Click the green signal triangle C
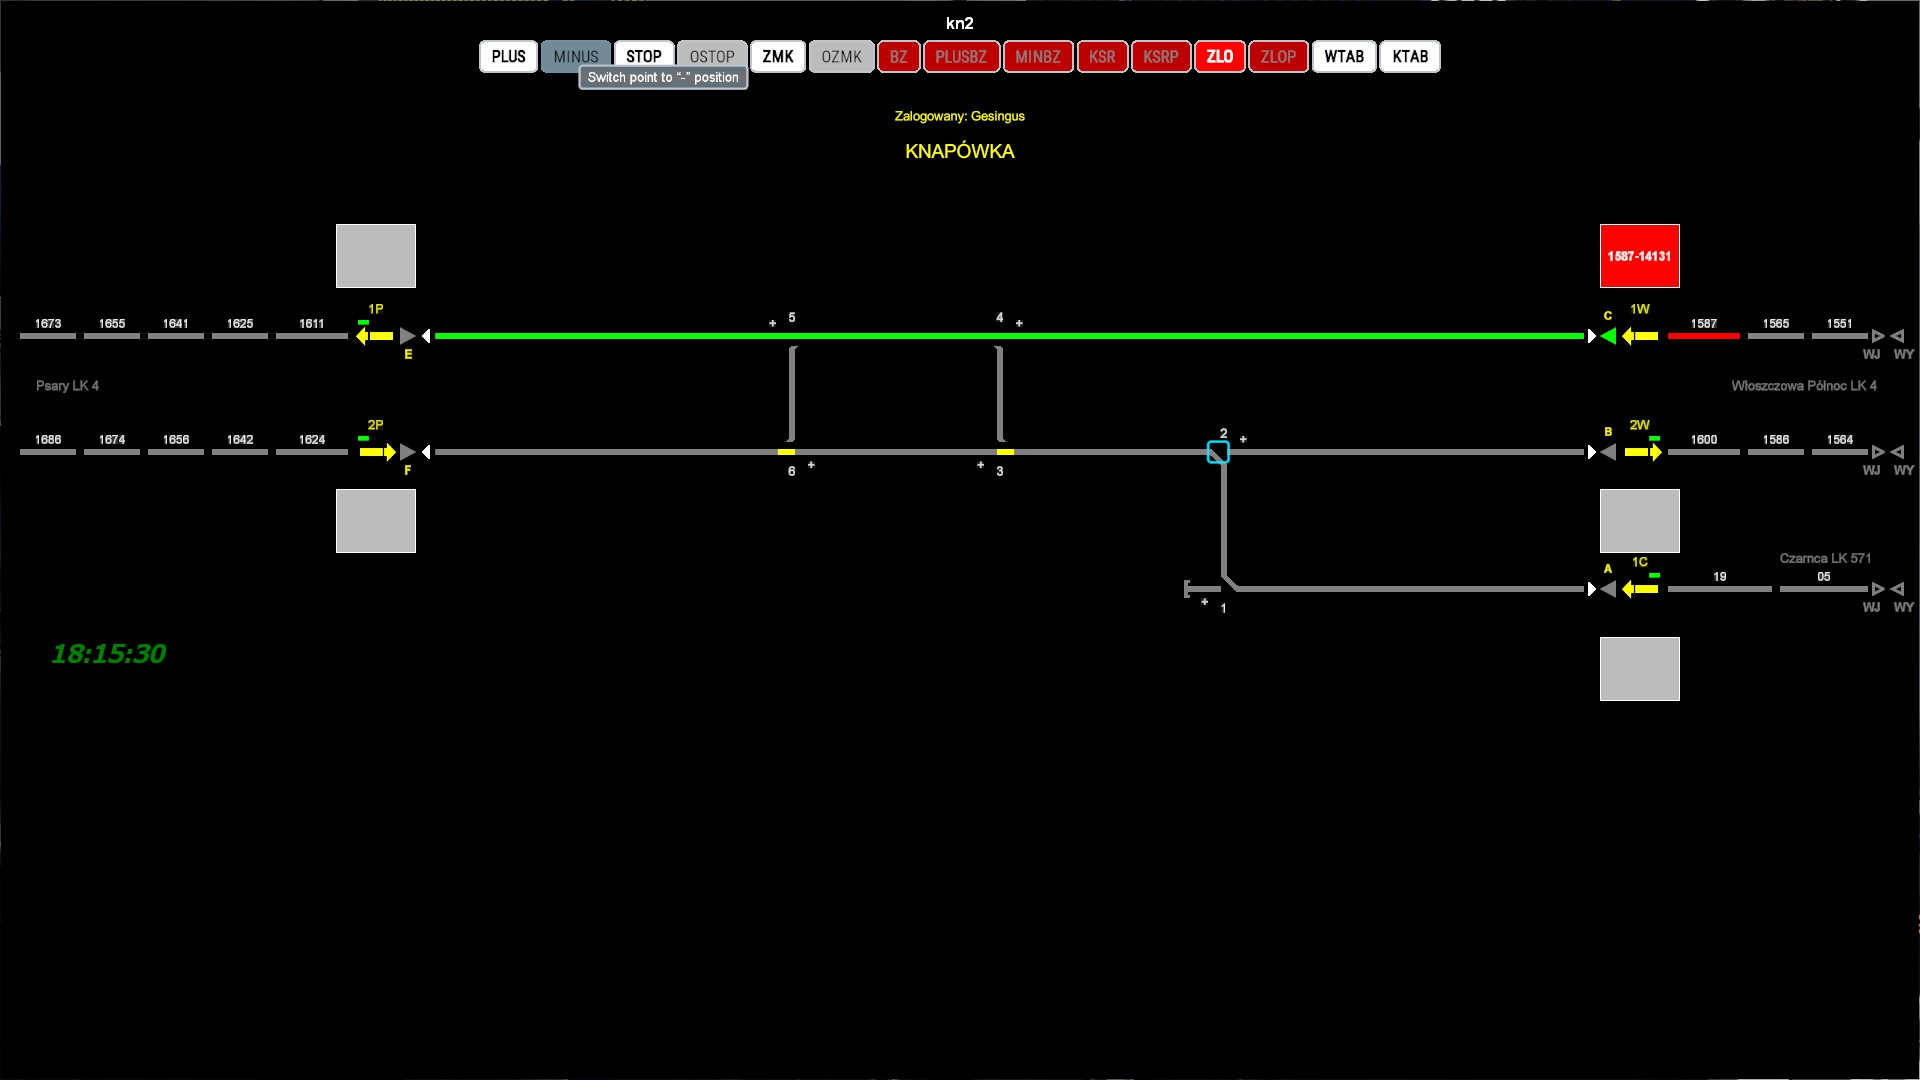1920x1080 pixels. coord(1608,336)
